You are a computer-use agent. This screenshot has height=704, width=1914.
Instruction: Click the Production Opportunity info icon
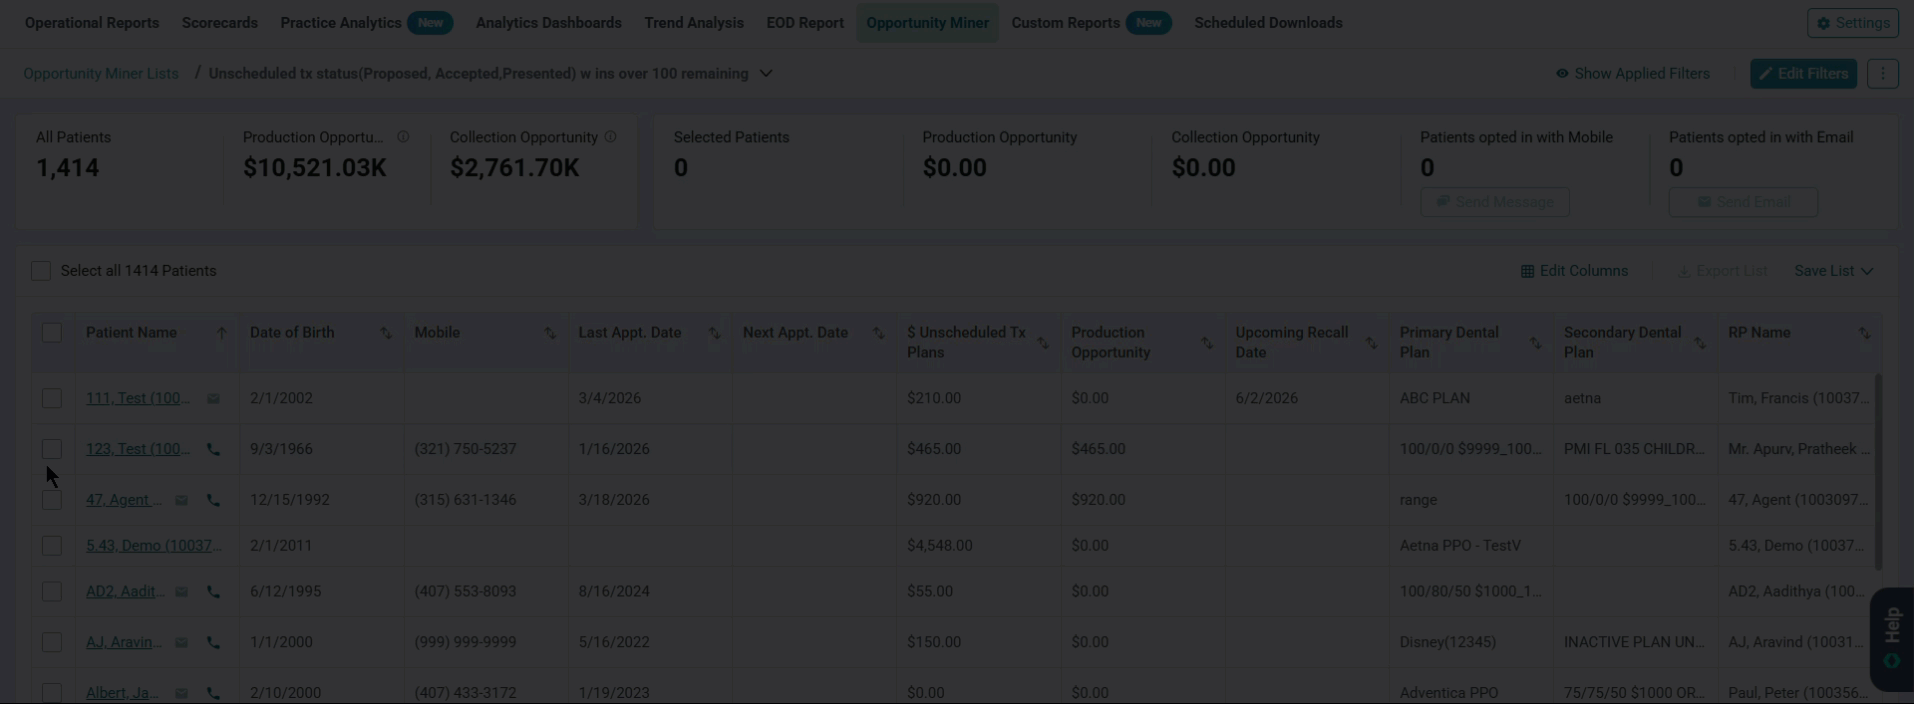[x=403, y=137]
